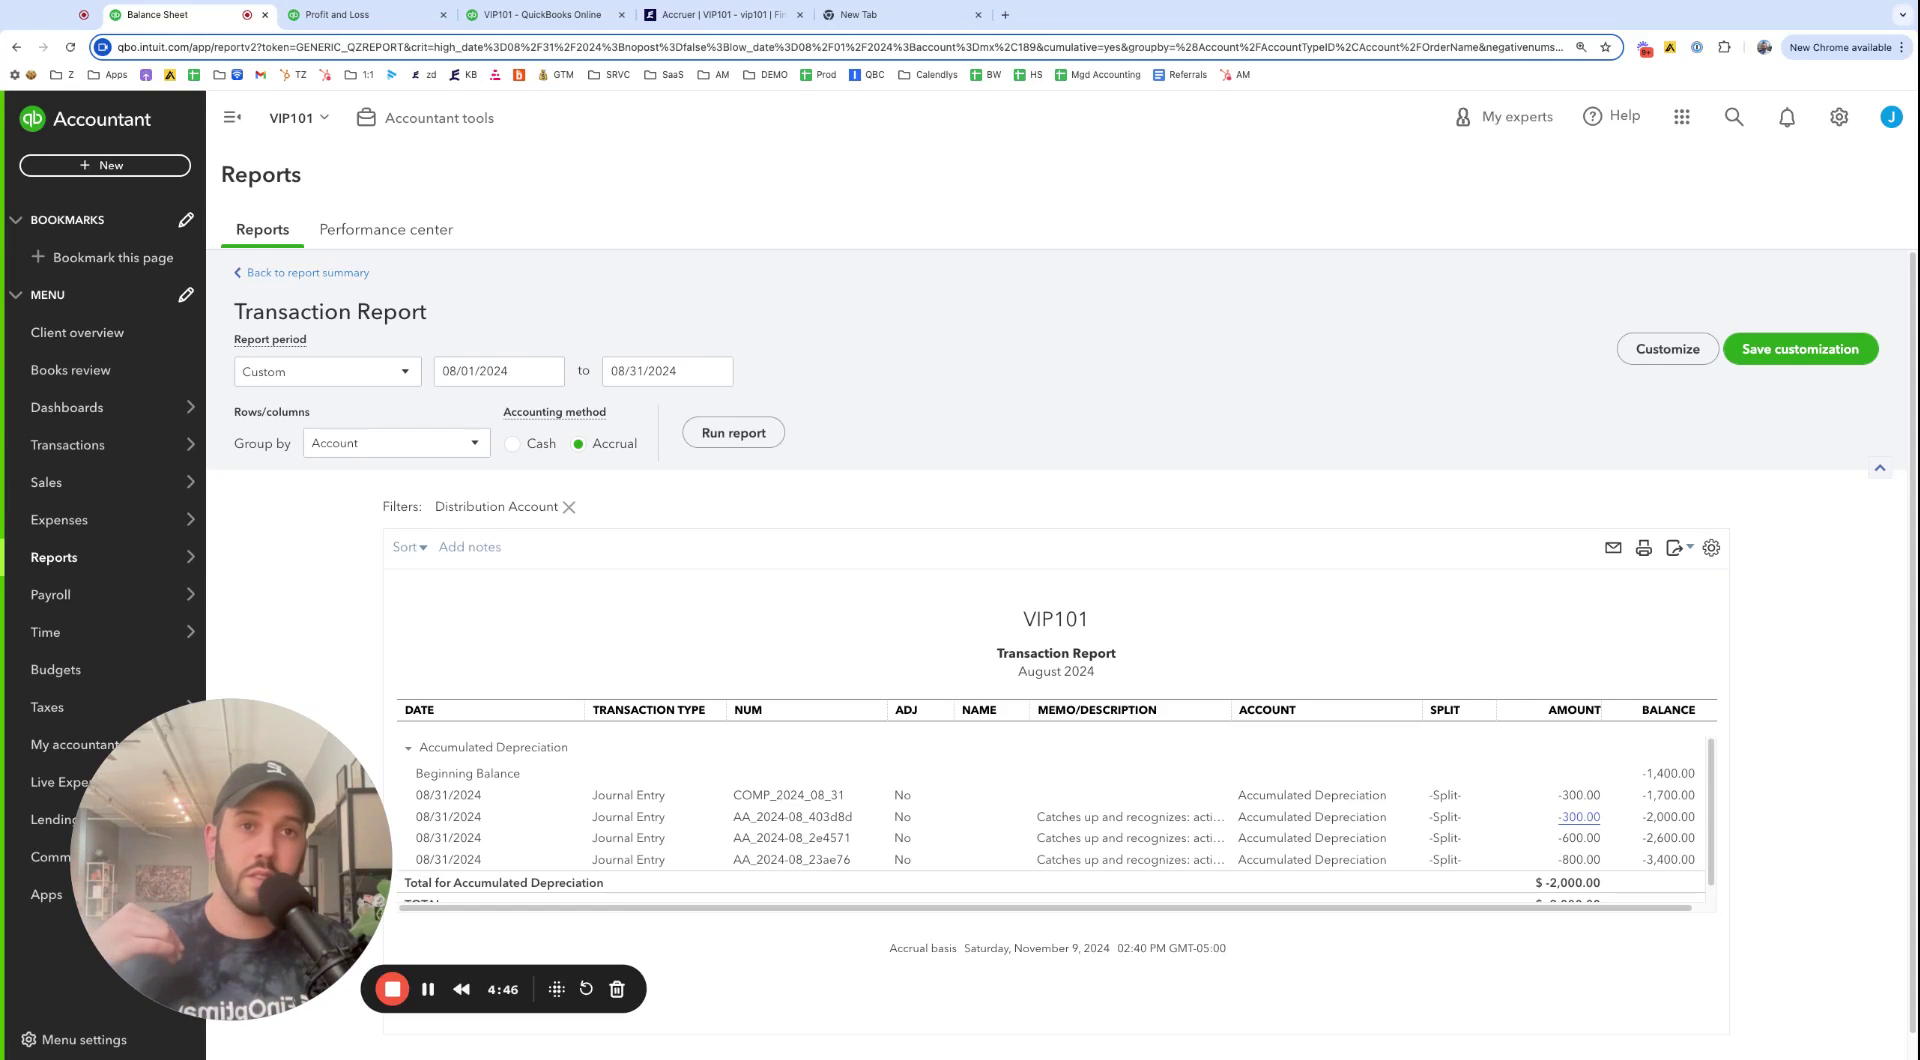Create a new transaction with New

(105, 166)
